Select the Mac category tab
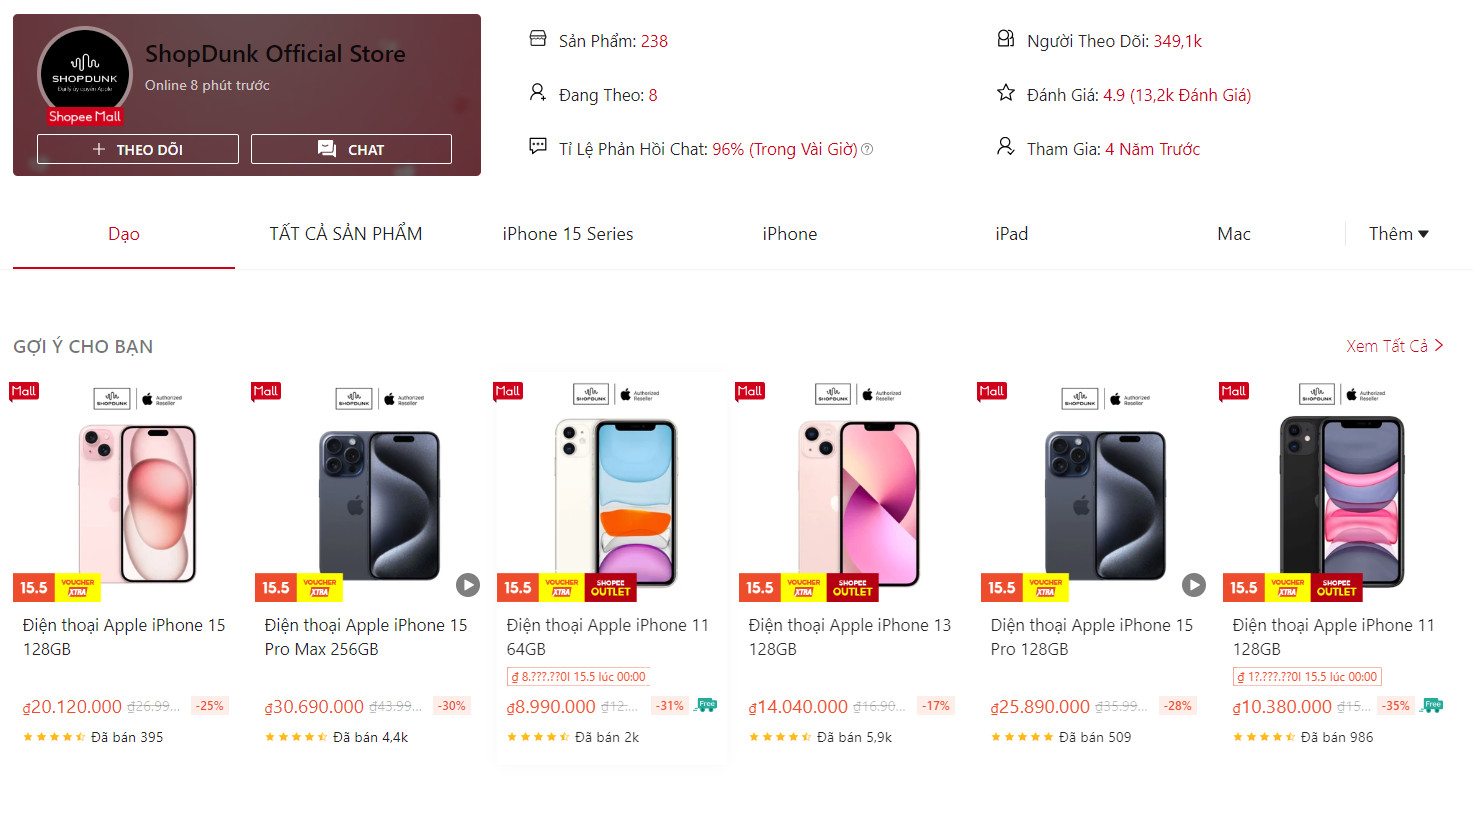The image size is (1473, 813). pyautogui.click(x=1234, y=234)
